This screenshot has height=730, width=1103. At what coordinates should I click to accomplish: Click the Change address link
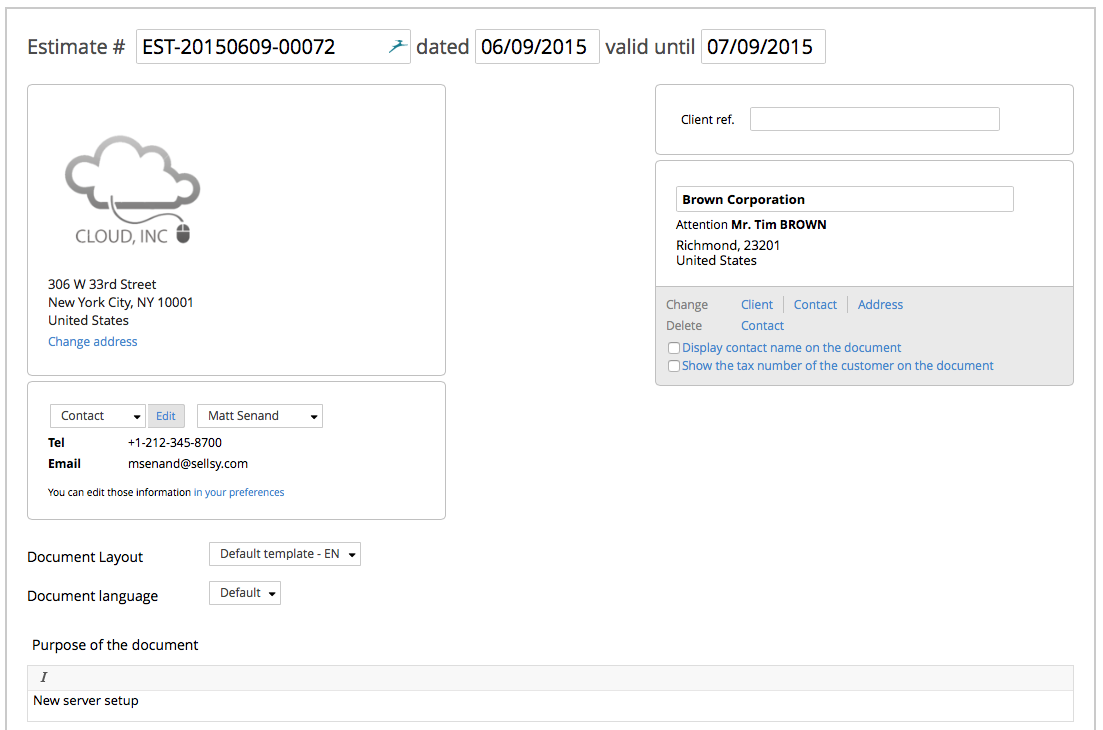tap(93, 342)
